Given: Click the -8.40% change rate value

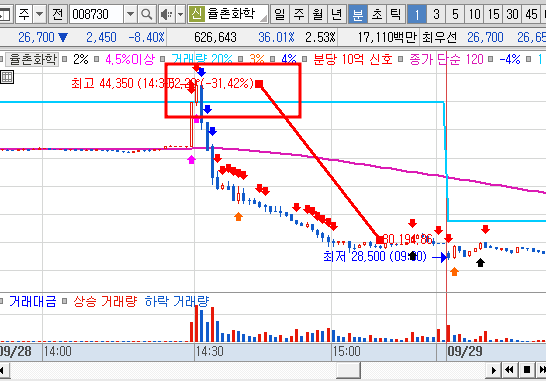Looking at the screenshot, I should [146, 37].
